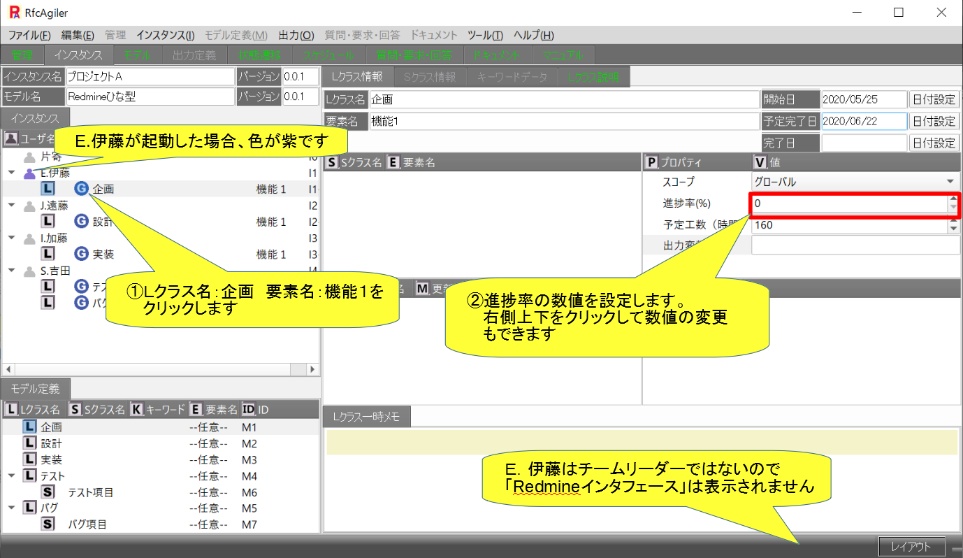Image resolution: width=963 pixels, height=558 pixels.
Task: Click 日付設定 button for 開始日
Action: click(934, 99)
